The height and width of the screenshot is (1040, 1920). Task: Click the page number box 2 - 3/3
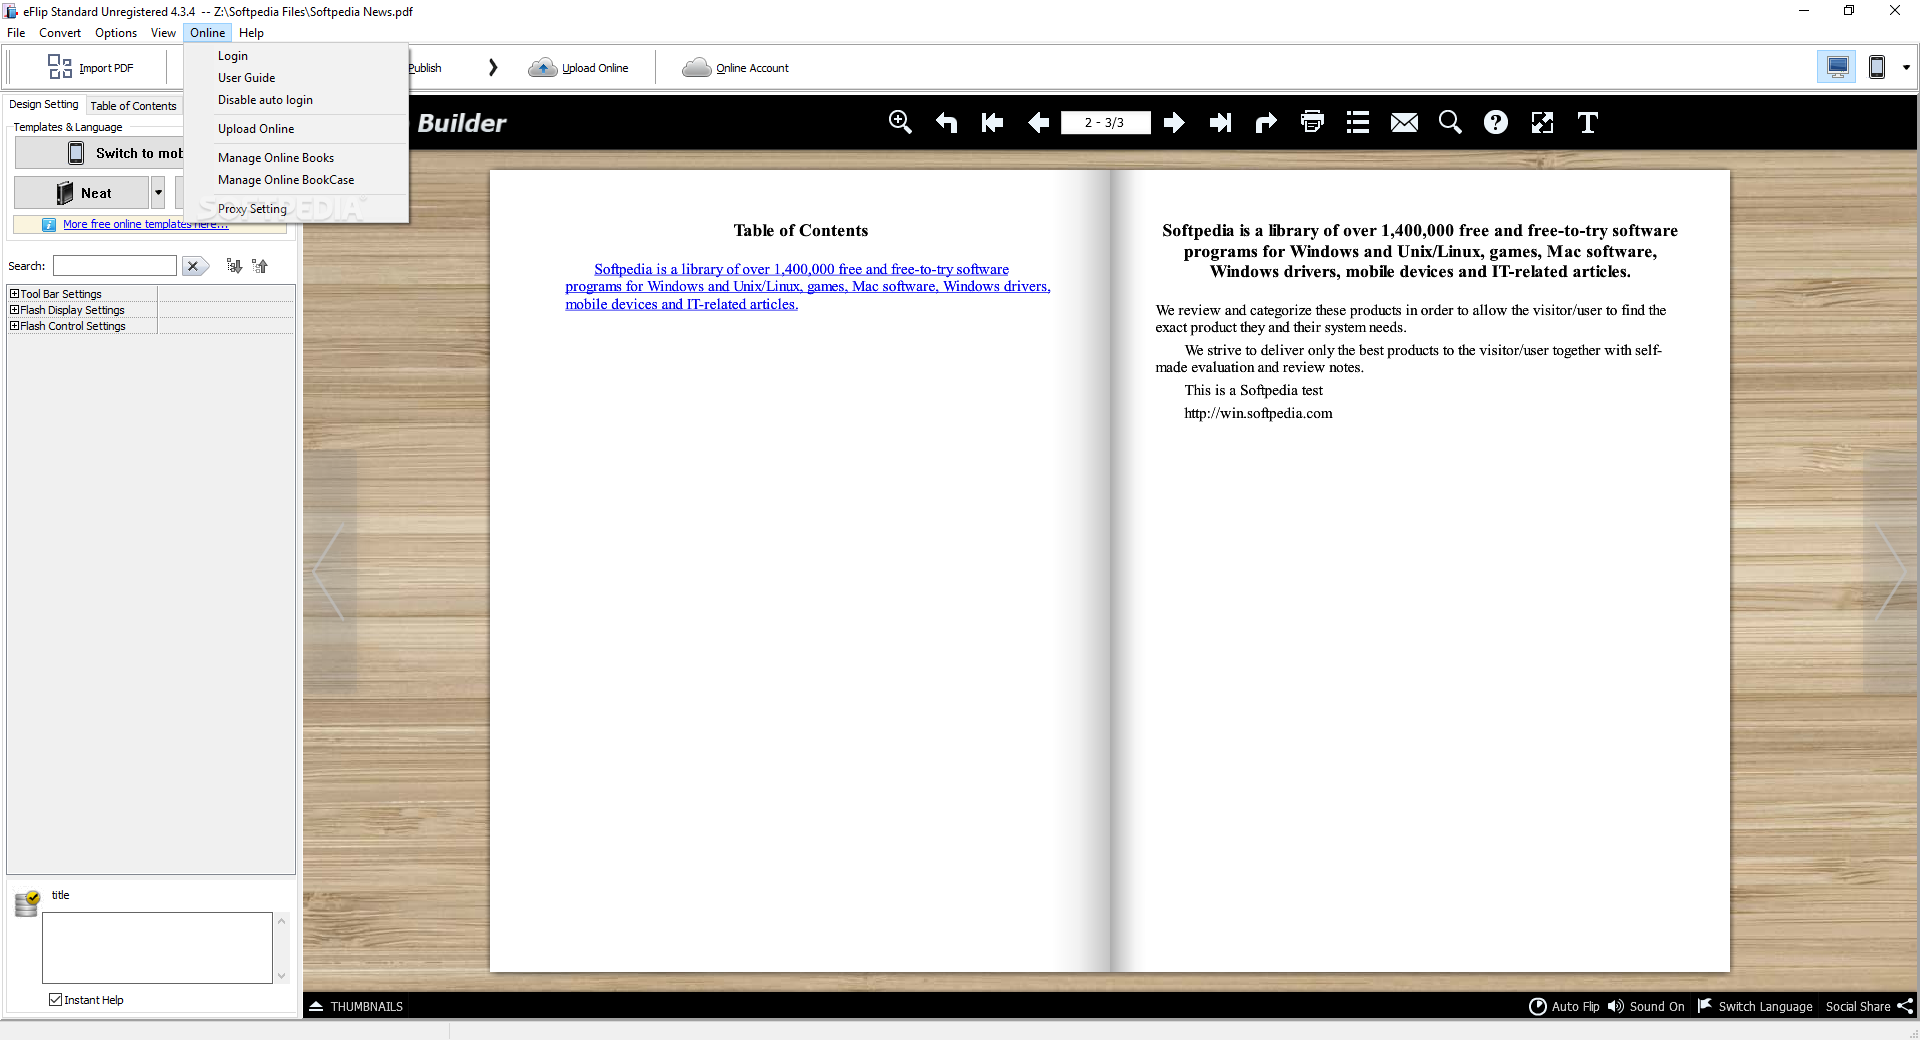pos(1105,122)
